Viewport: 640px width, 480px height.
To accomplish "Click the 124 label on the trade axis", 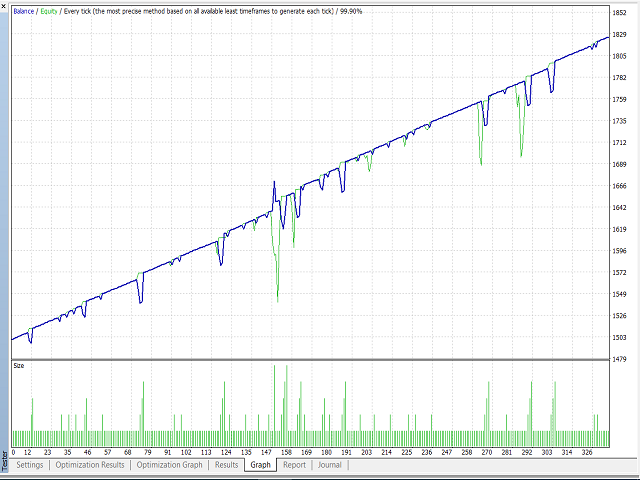I will (226, 452).
